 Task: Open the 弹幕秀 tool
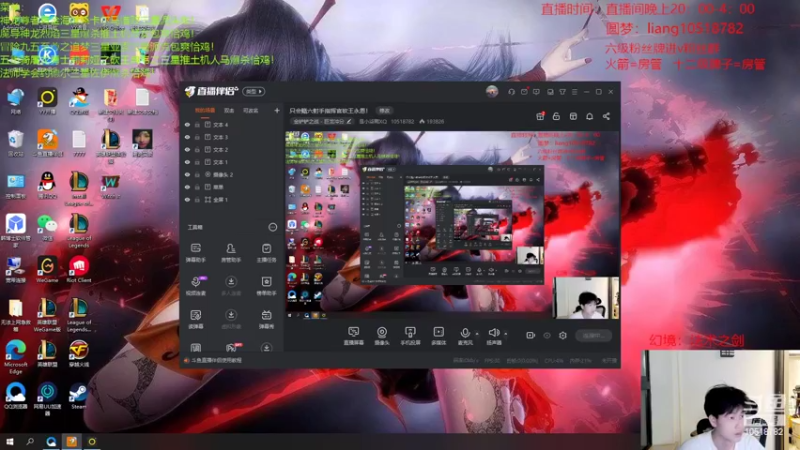(x=266, y=319)
